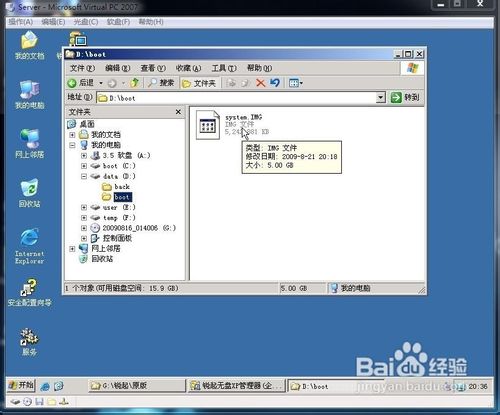Click the 转到 Go button

[x=405, y=98]
